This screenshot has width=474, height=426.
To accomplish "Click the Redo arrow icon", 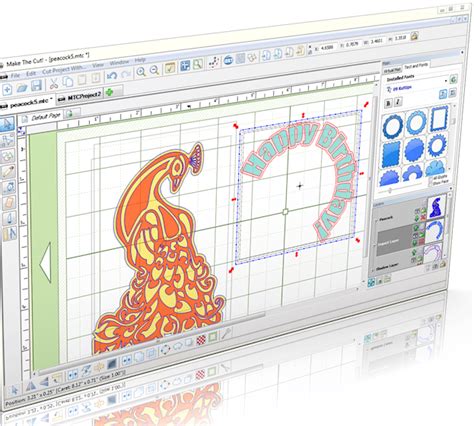I will click(x=126, y=74).
